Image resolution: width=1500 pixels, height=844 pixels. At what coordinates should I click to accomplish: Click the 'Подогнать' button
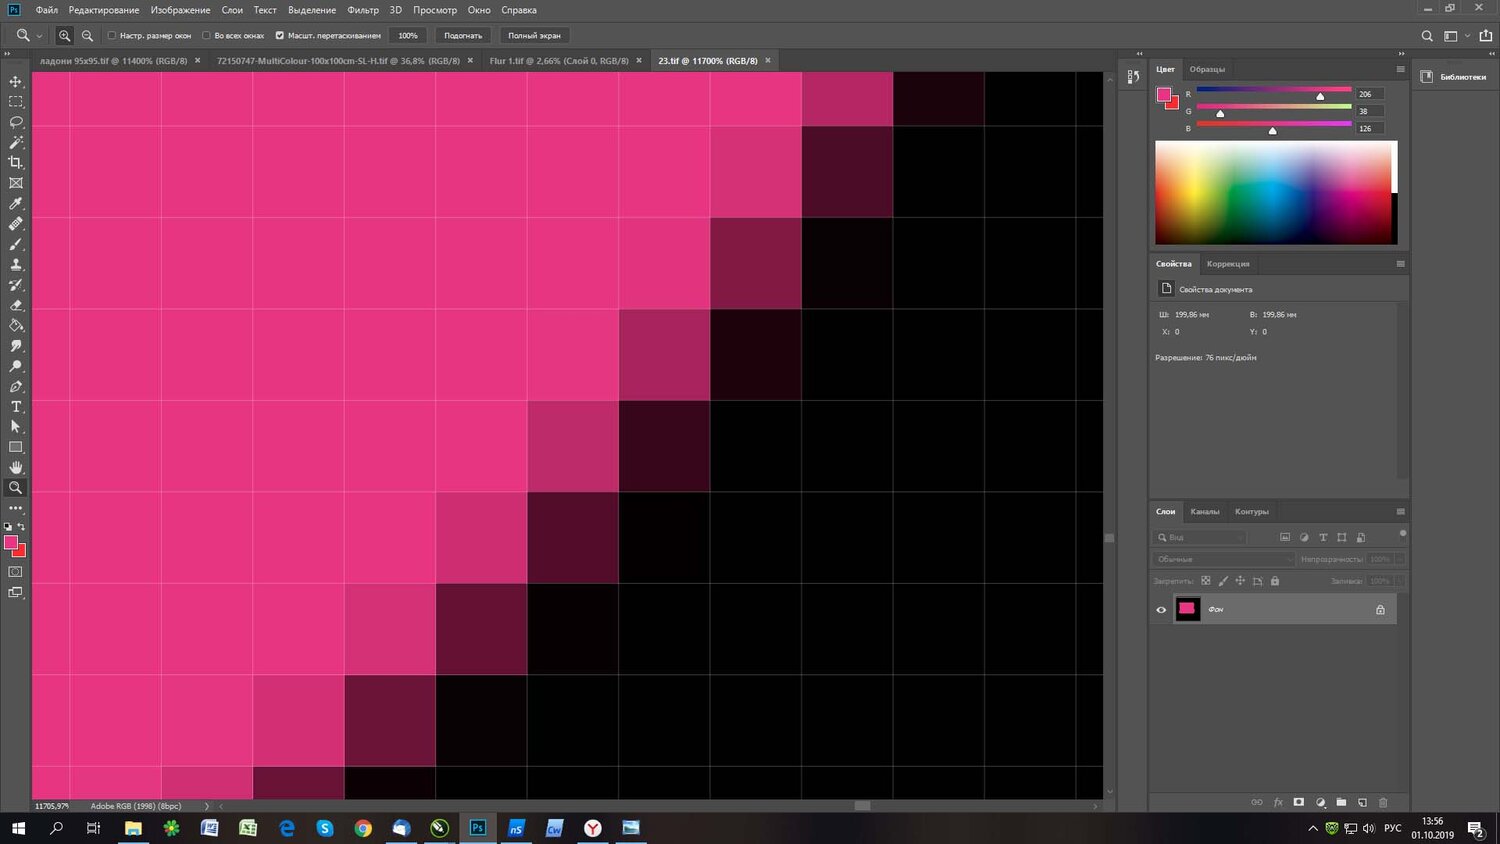coord(463,36)
